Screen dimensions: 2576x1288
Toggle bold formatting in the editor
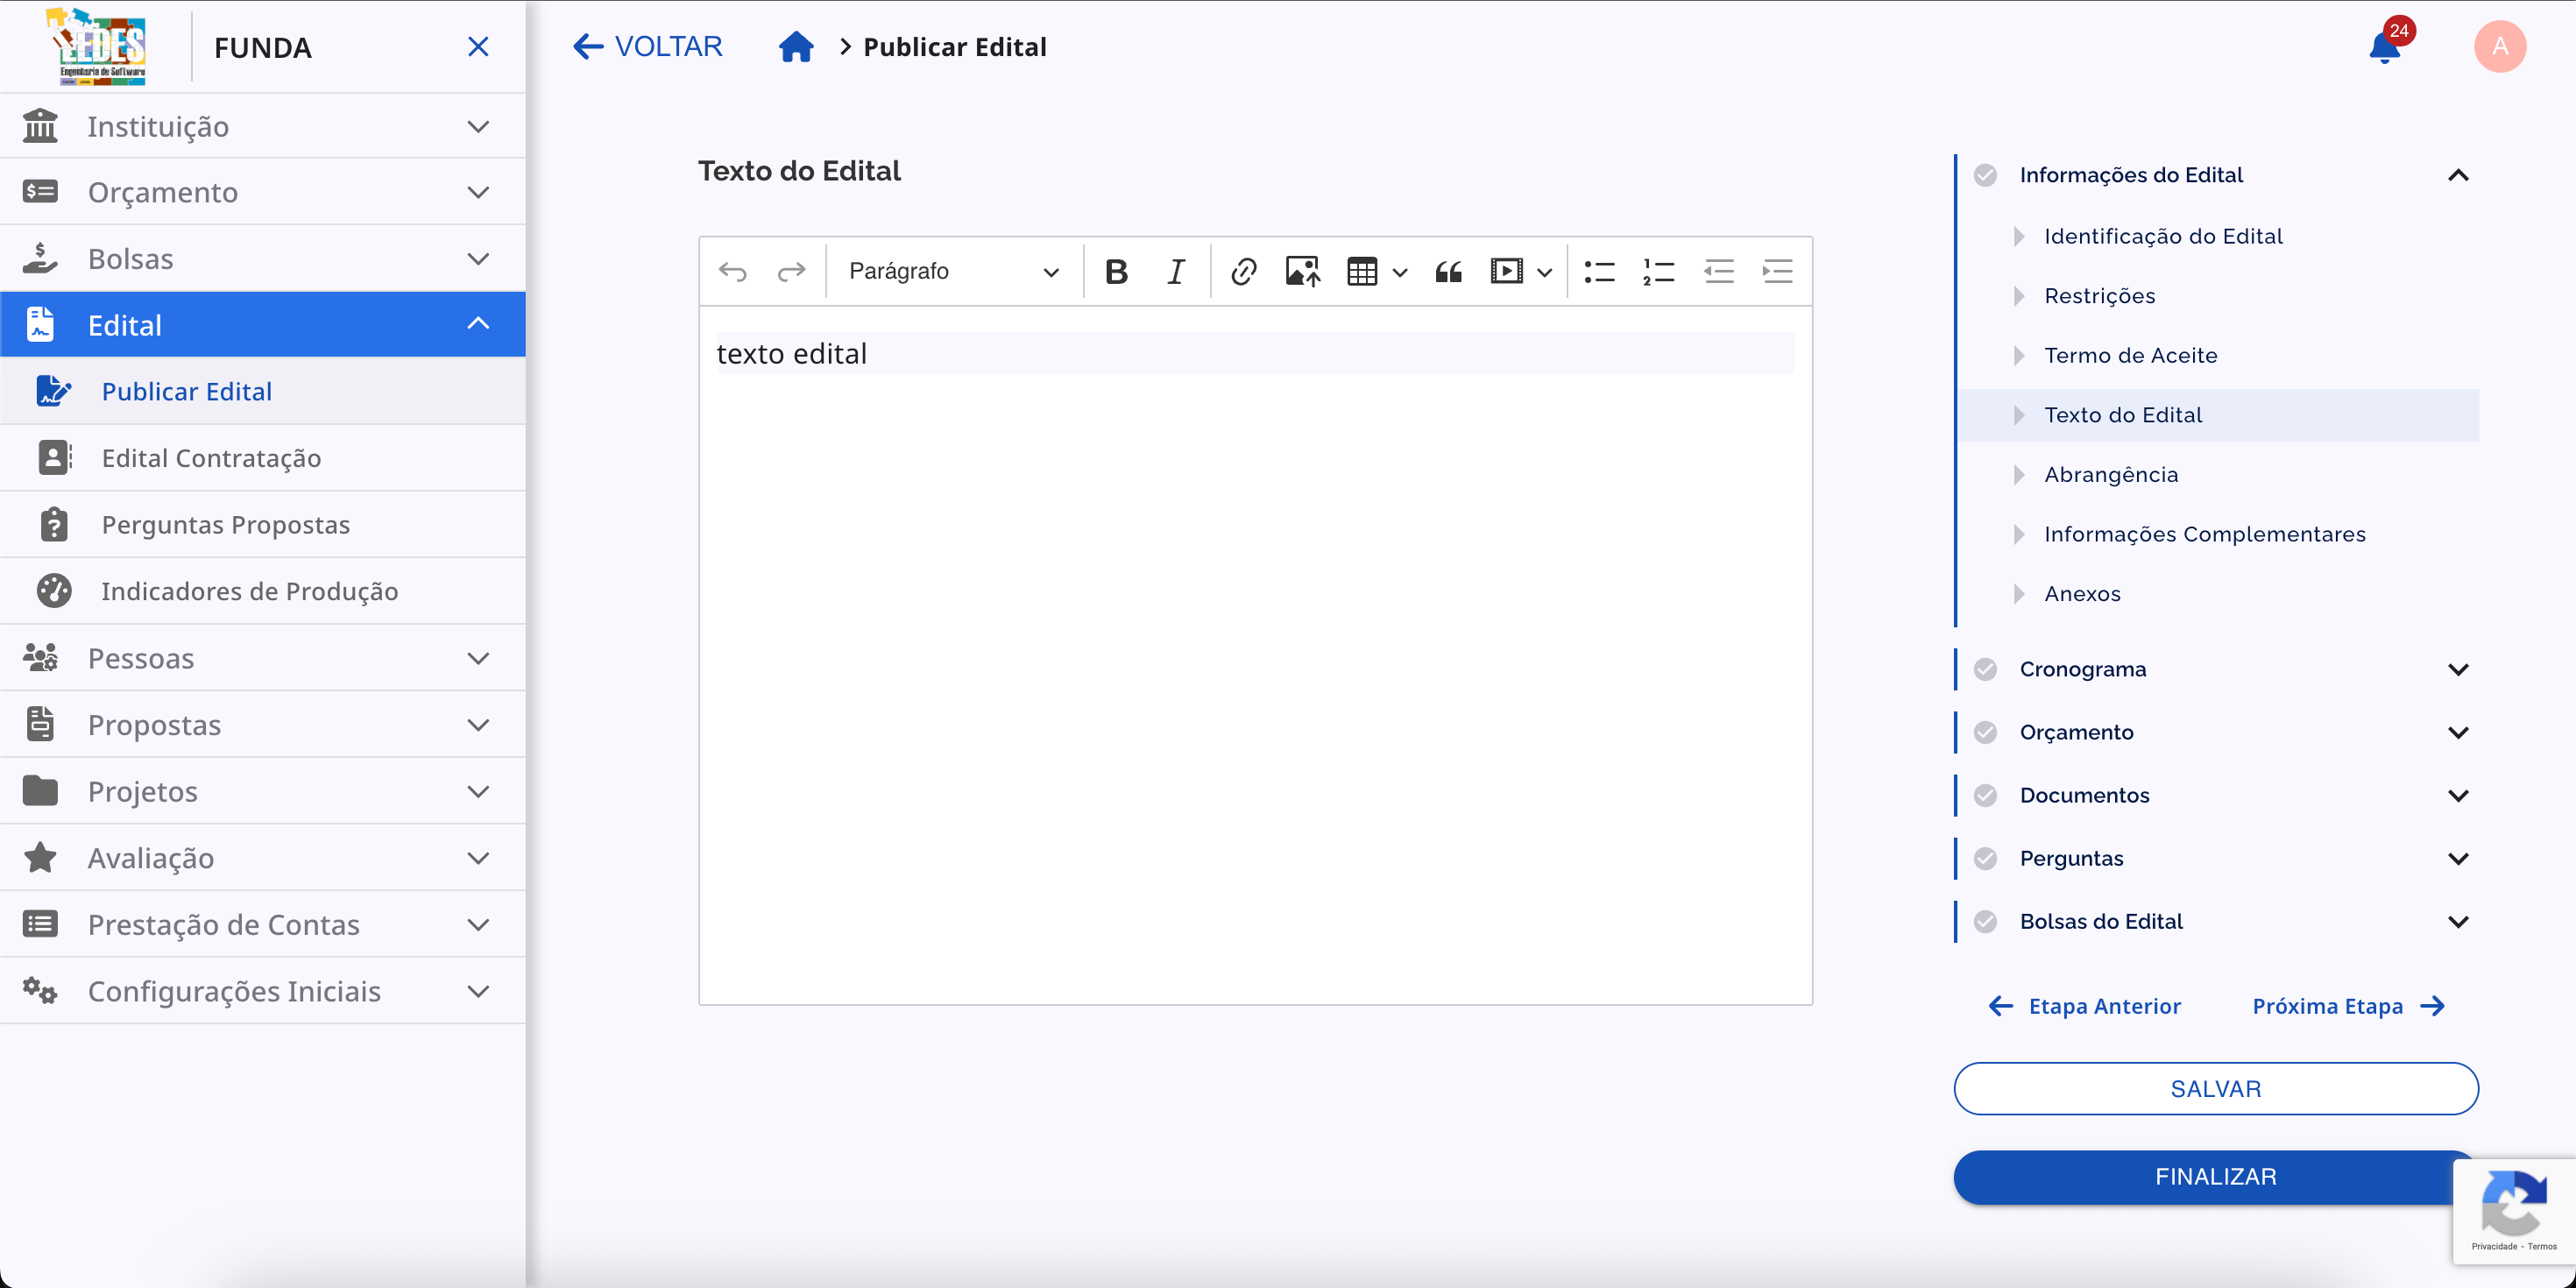[x=1117, y=271]
